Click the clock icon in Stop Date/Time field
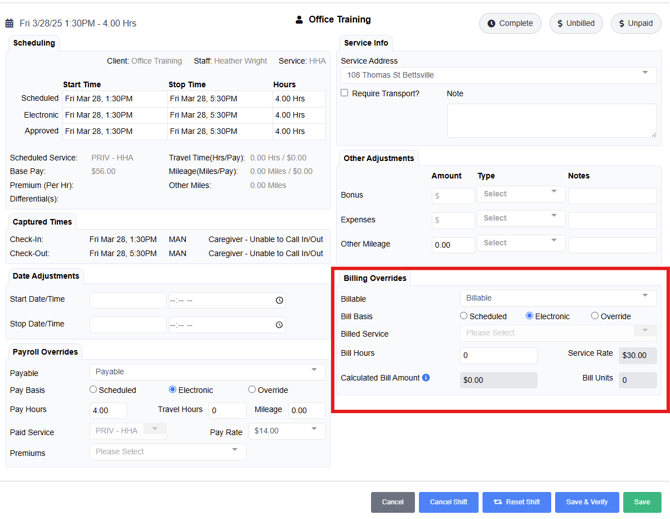The height and width of the screenshot is (519, 670). point(279,324)
